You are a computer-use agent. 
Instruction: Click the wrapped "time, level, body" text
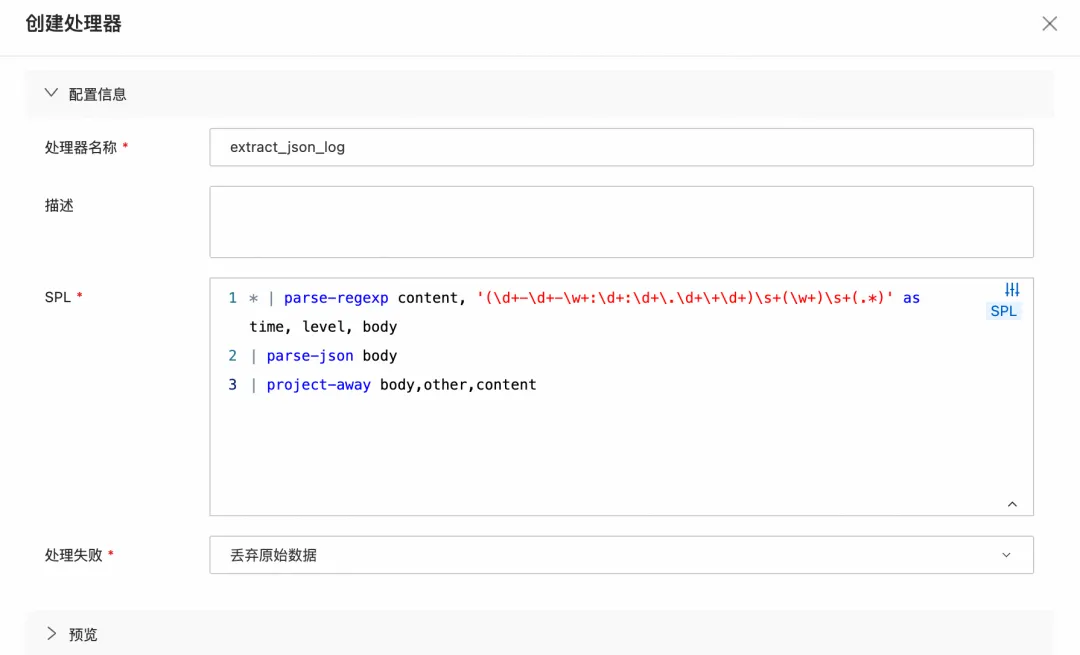323,327
